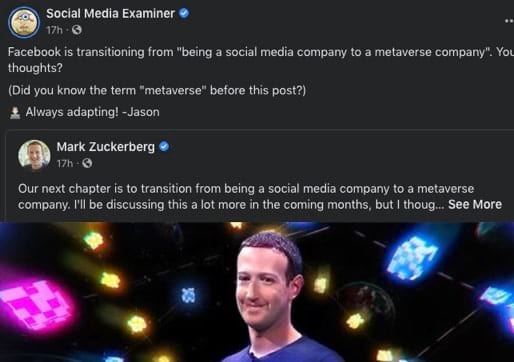514x362 pixels.
Task: Open the post options three-dot menu
Action: tap(509, 21)
